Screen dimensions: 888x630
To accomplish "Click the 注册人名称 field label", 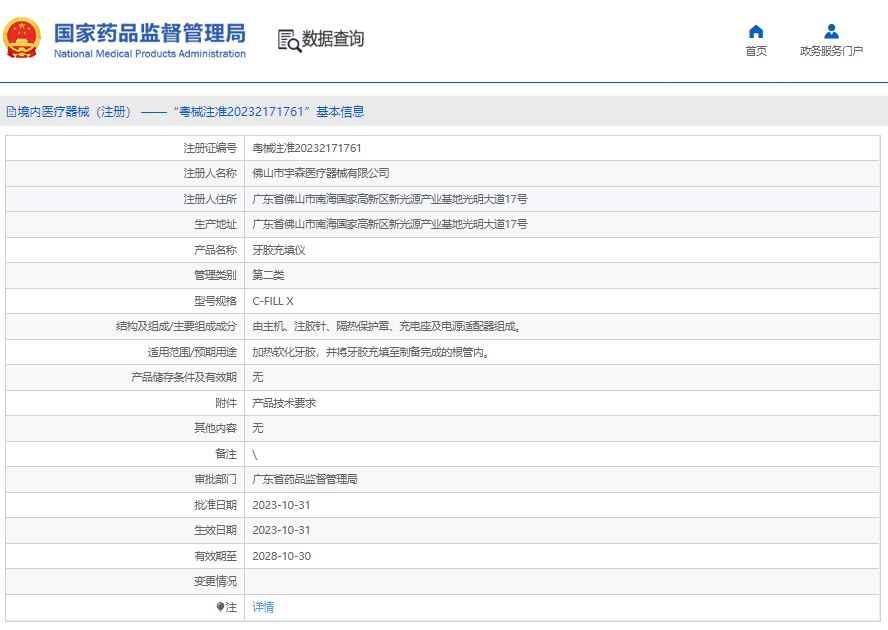I will (x=210, y=173).
